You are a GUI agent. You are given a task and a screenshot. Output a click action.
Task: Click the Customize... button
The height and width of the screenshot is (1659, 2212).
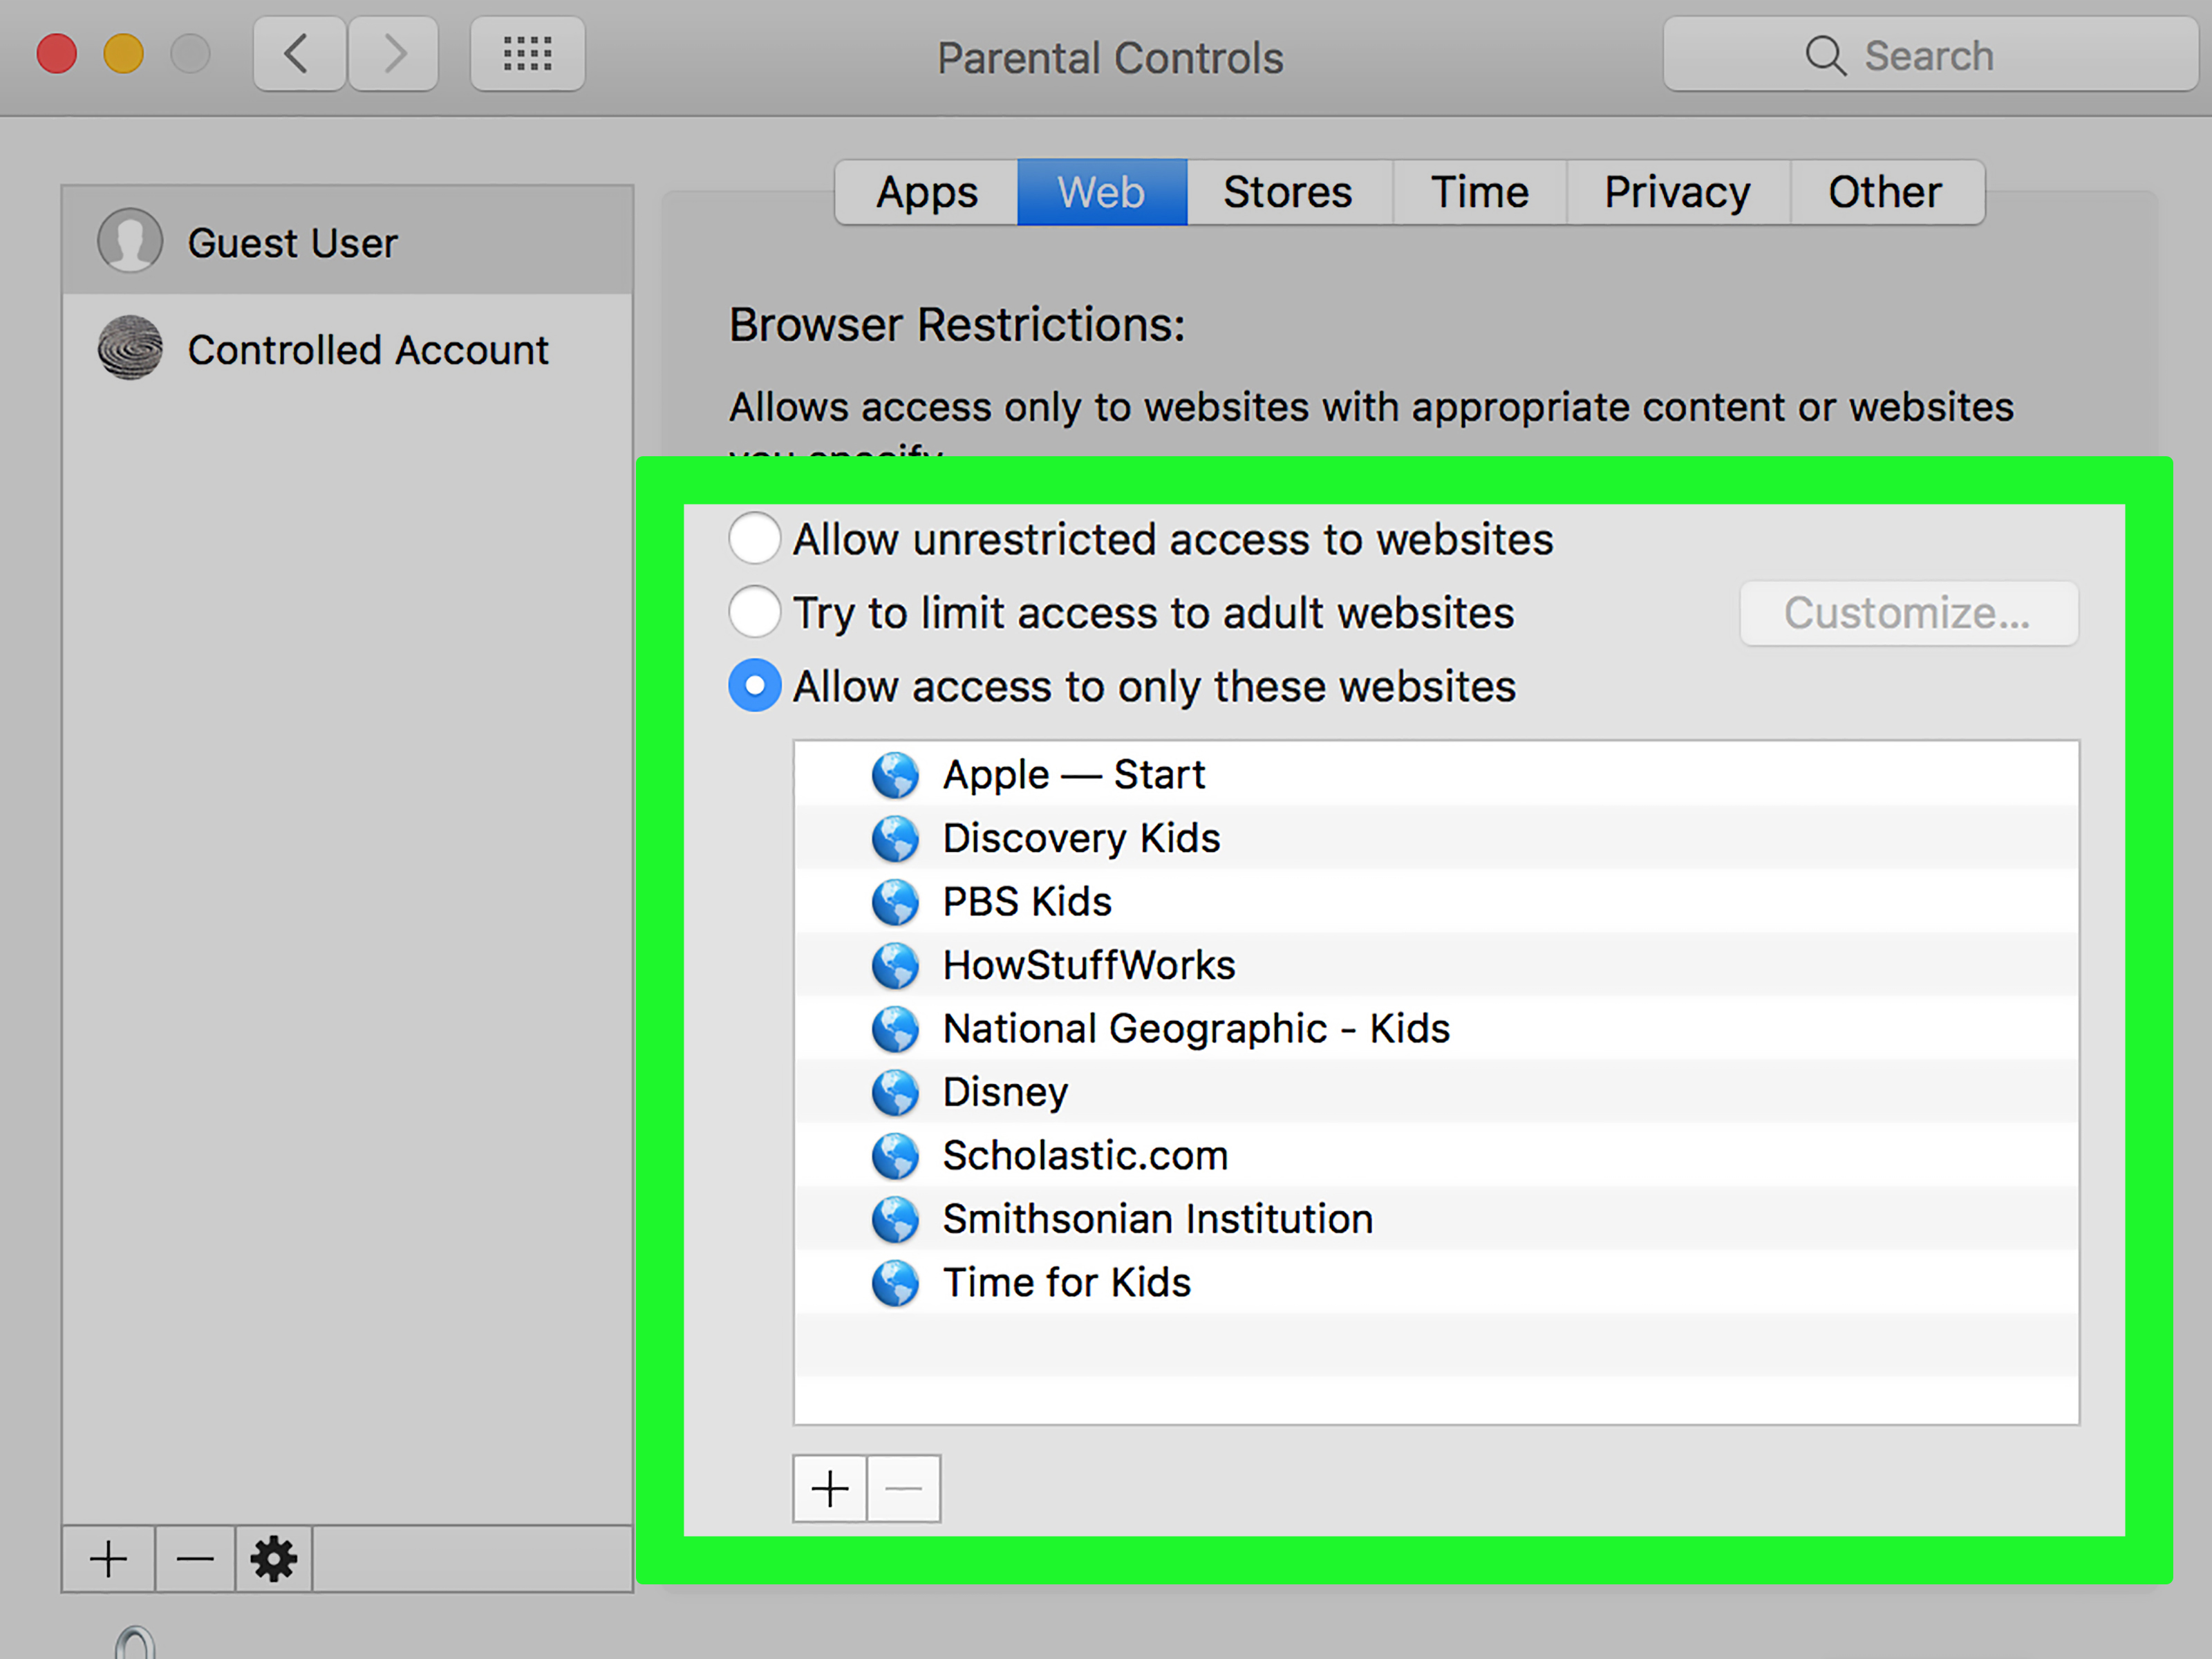coord(1908,613)
